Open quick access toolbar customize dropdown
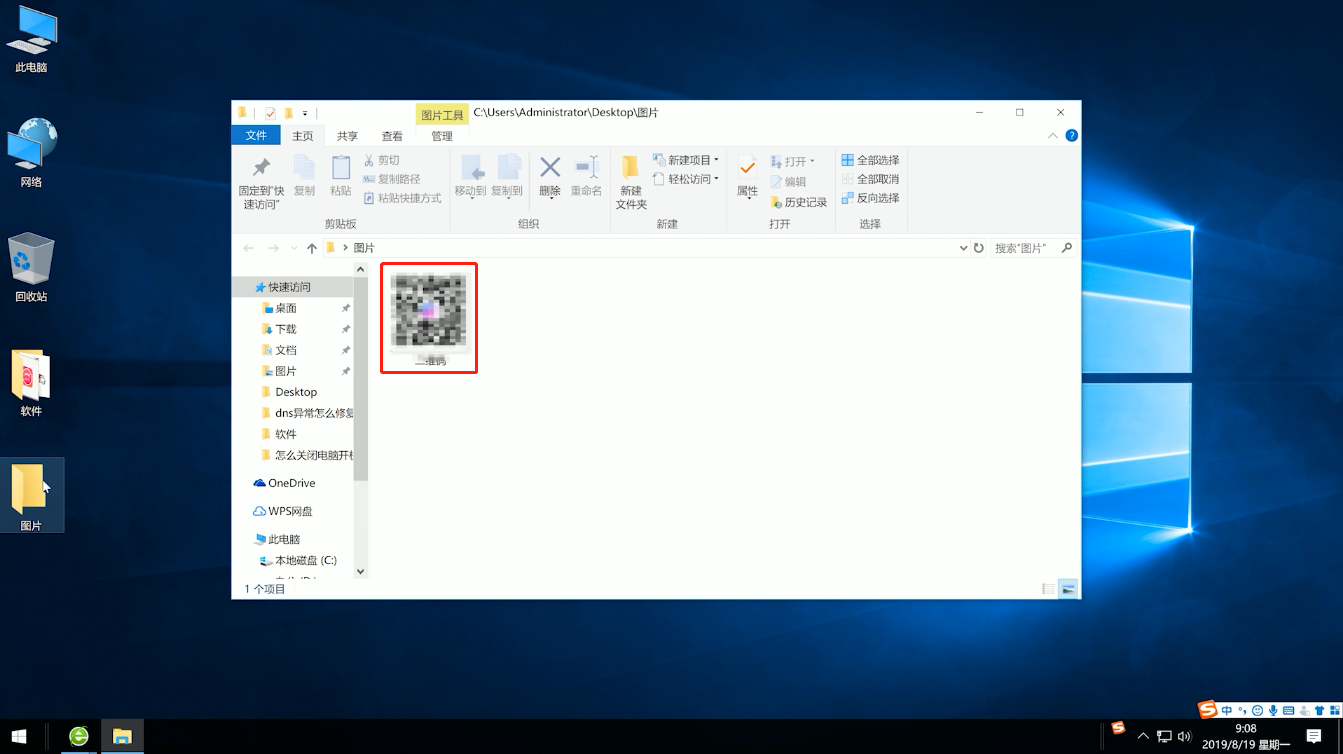This screenshot has width=1343, height=754. coord(305,113)
